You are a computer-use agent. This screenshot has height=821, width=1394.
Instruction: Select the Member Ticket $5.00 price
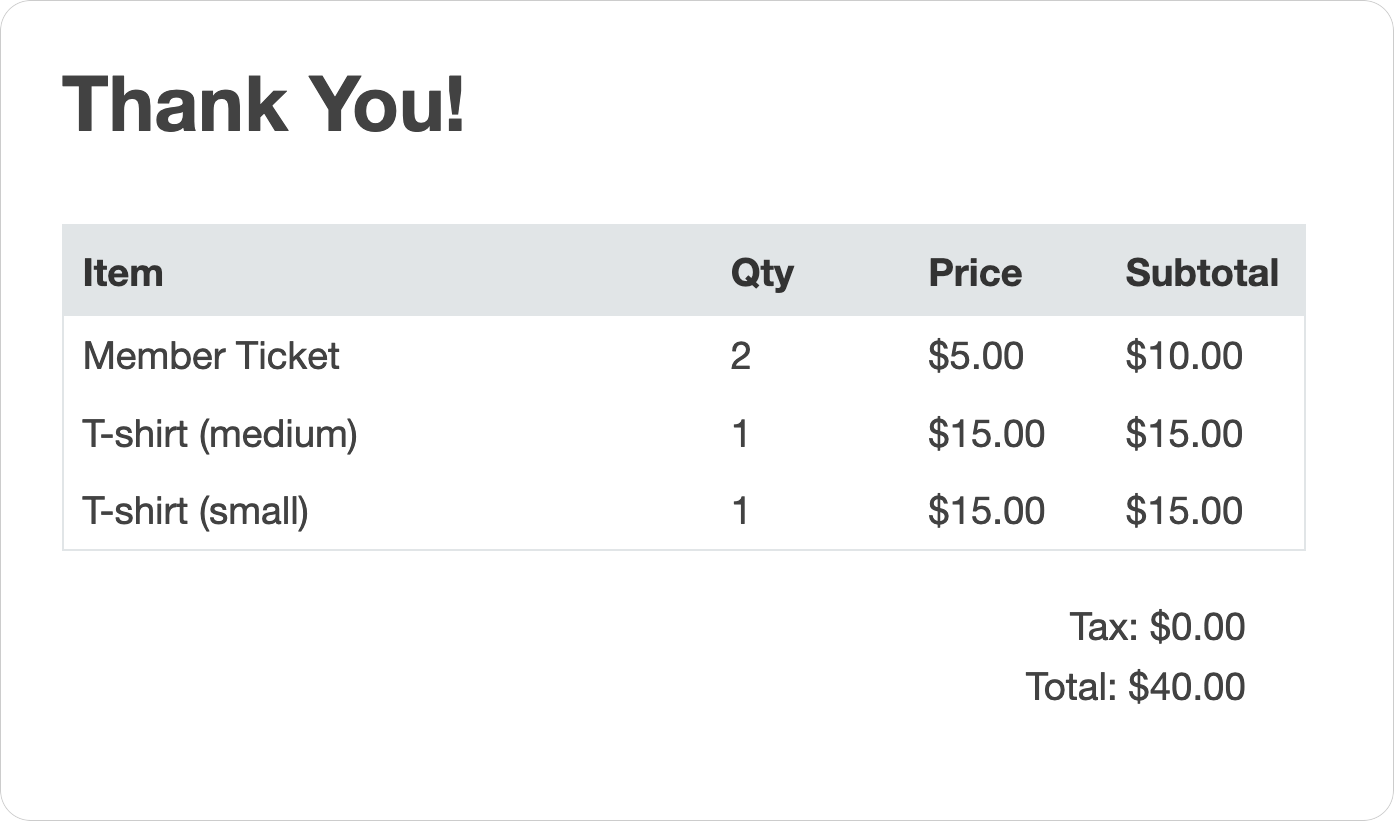[x=975, y=356]
